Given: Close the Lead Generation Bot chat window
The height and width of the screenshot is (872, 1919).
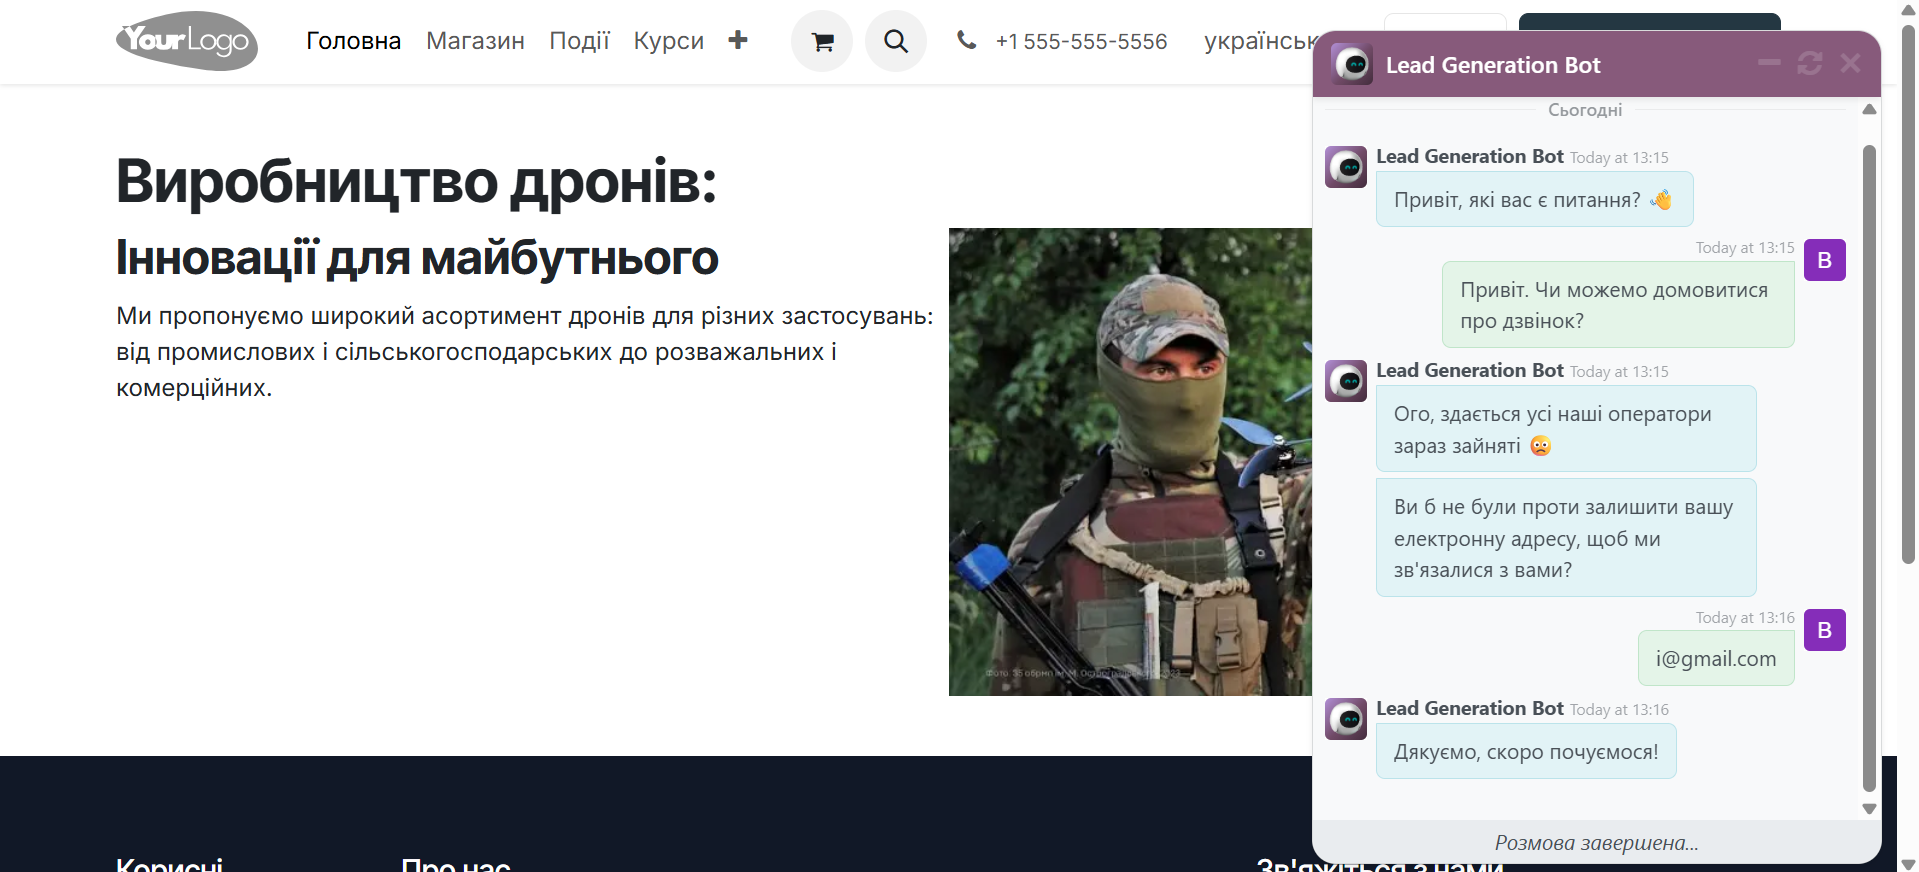Looking at the screenshot, I should pos(1850,64).
